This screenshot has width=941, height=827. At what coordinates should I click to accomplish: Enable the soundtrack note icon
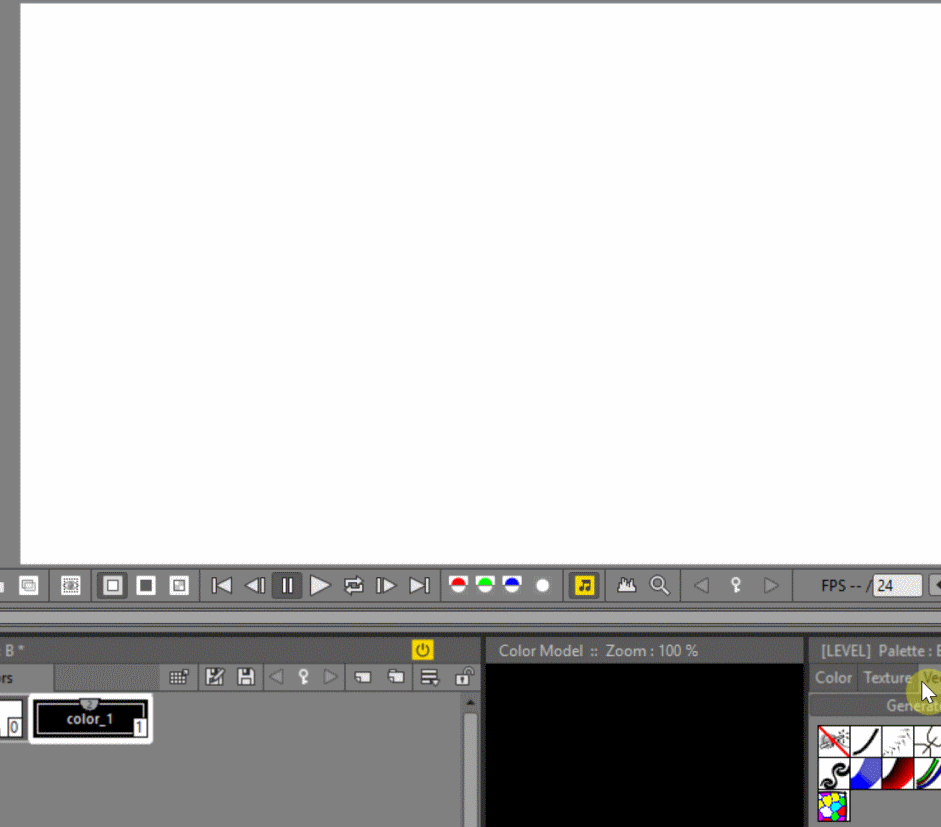pos(585,586)
